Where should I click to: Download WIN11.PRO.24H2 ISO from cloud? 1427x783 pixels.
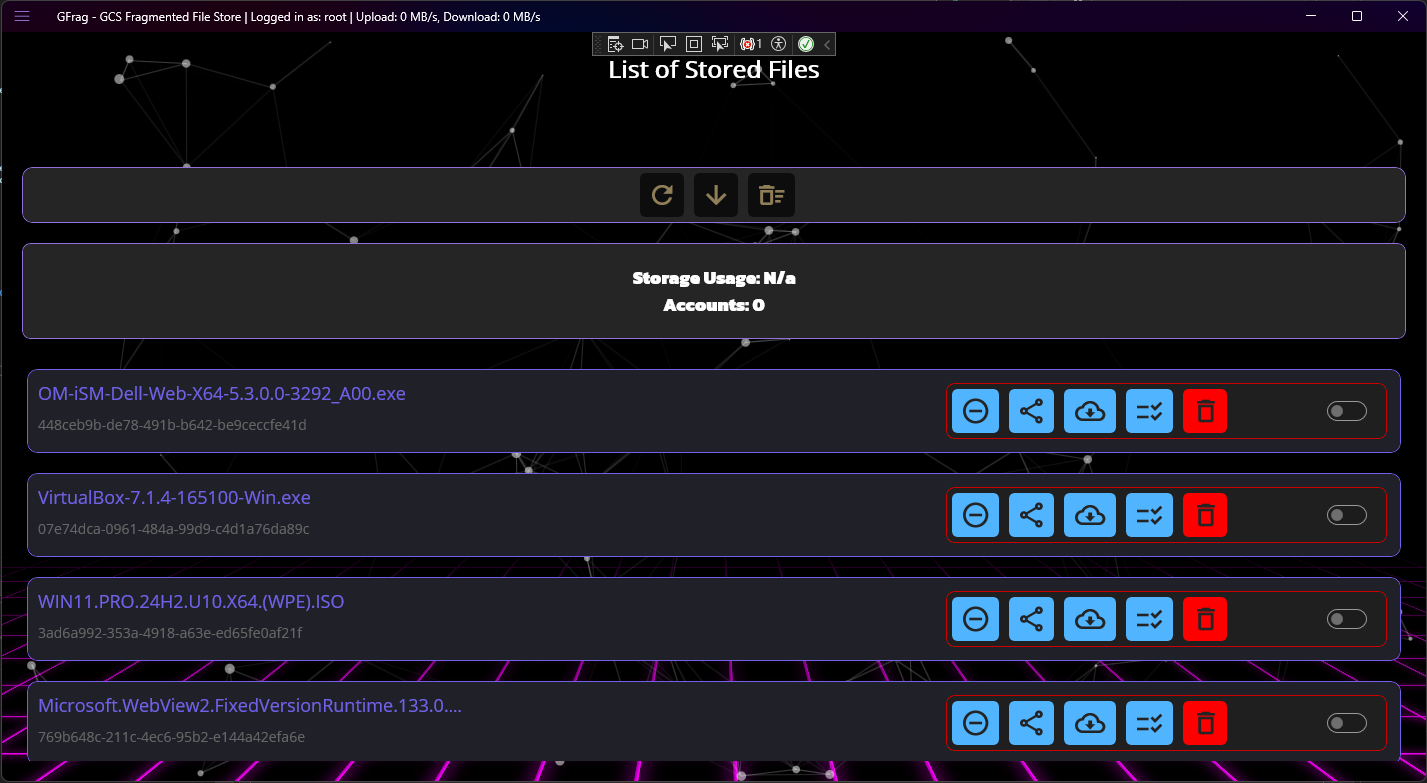pyautogui.click(x=1090, y=619)
